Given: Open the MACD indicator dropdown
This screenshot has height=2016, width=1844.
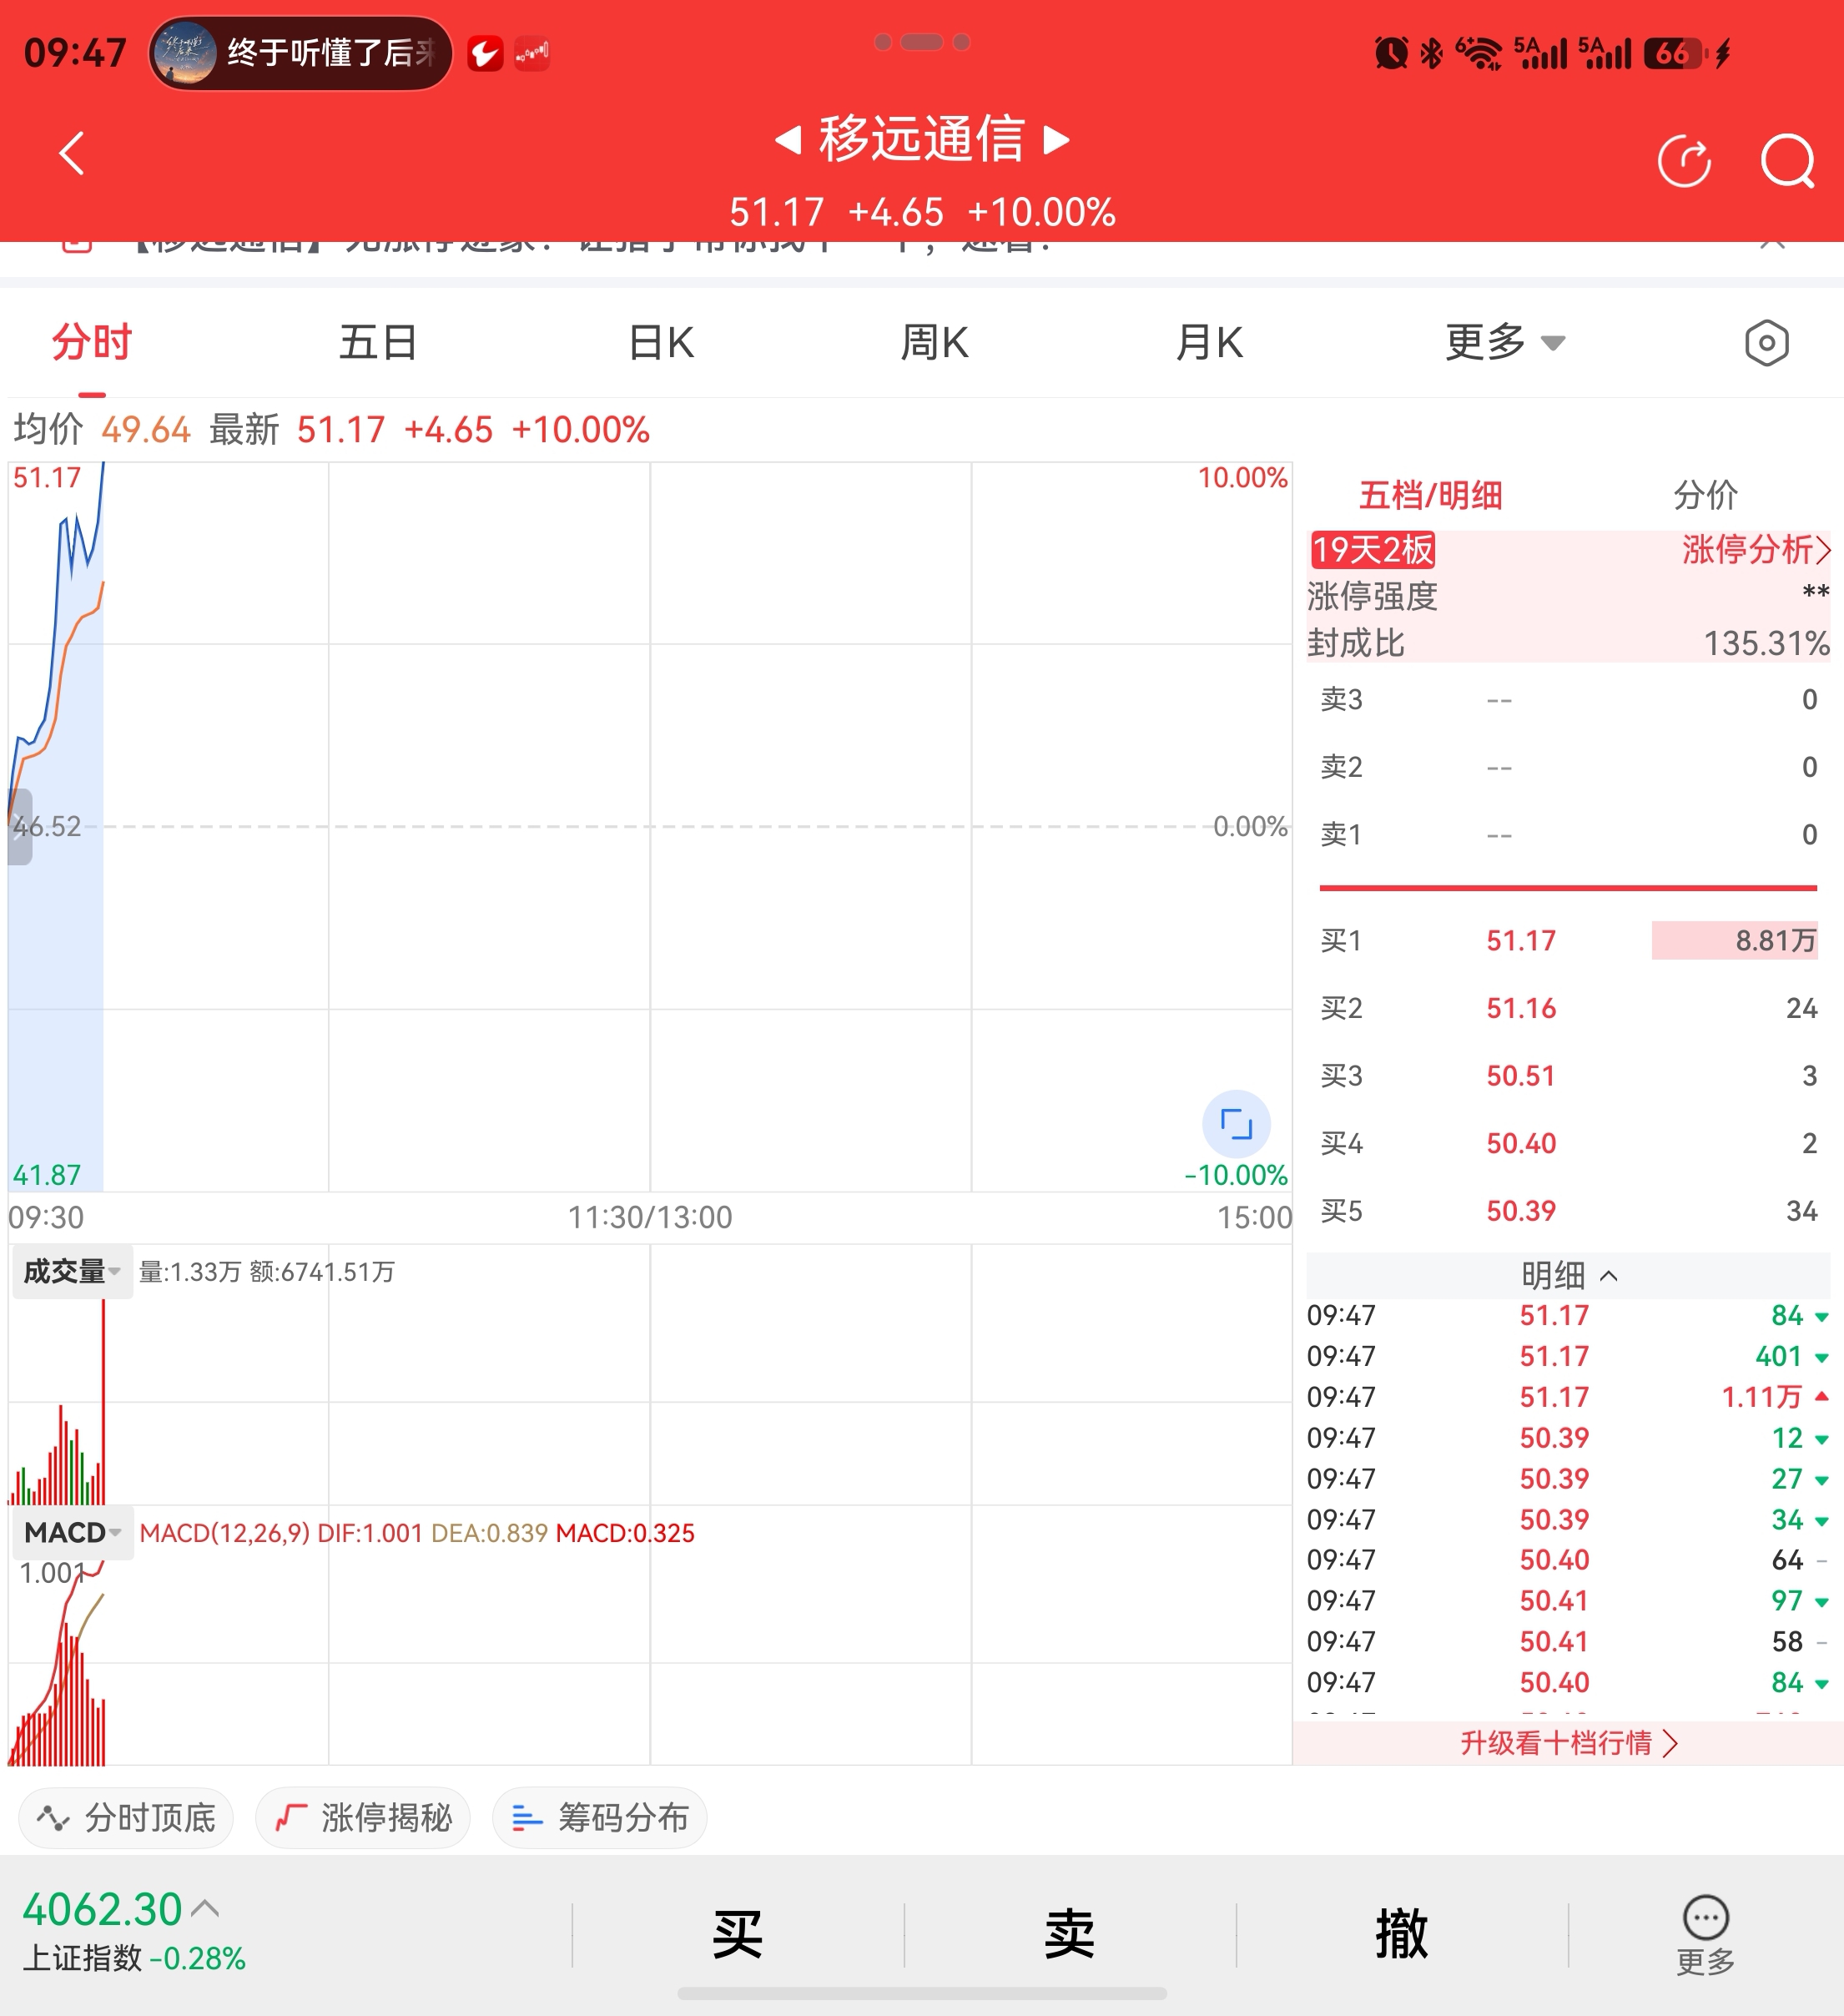Looking at the screenshot, I should (72, 1533).
